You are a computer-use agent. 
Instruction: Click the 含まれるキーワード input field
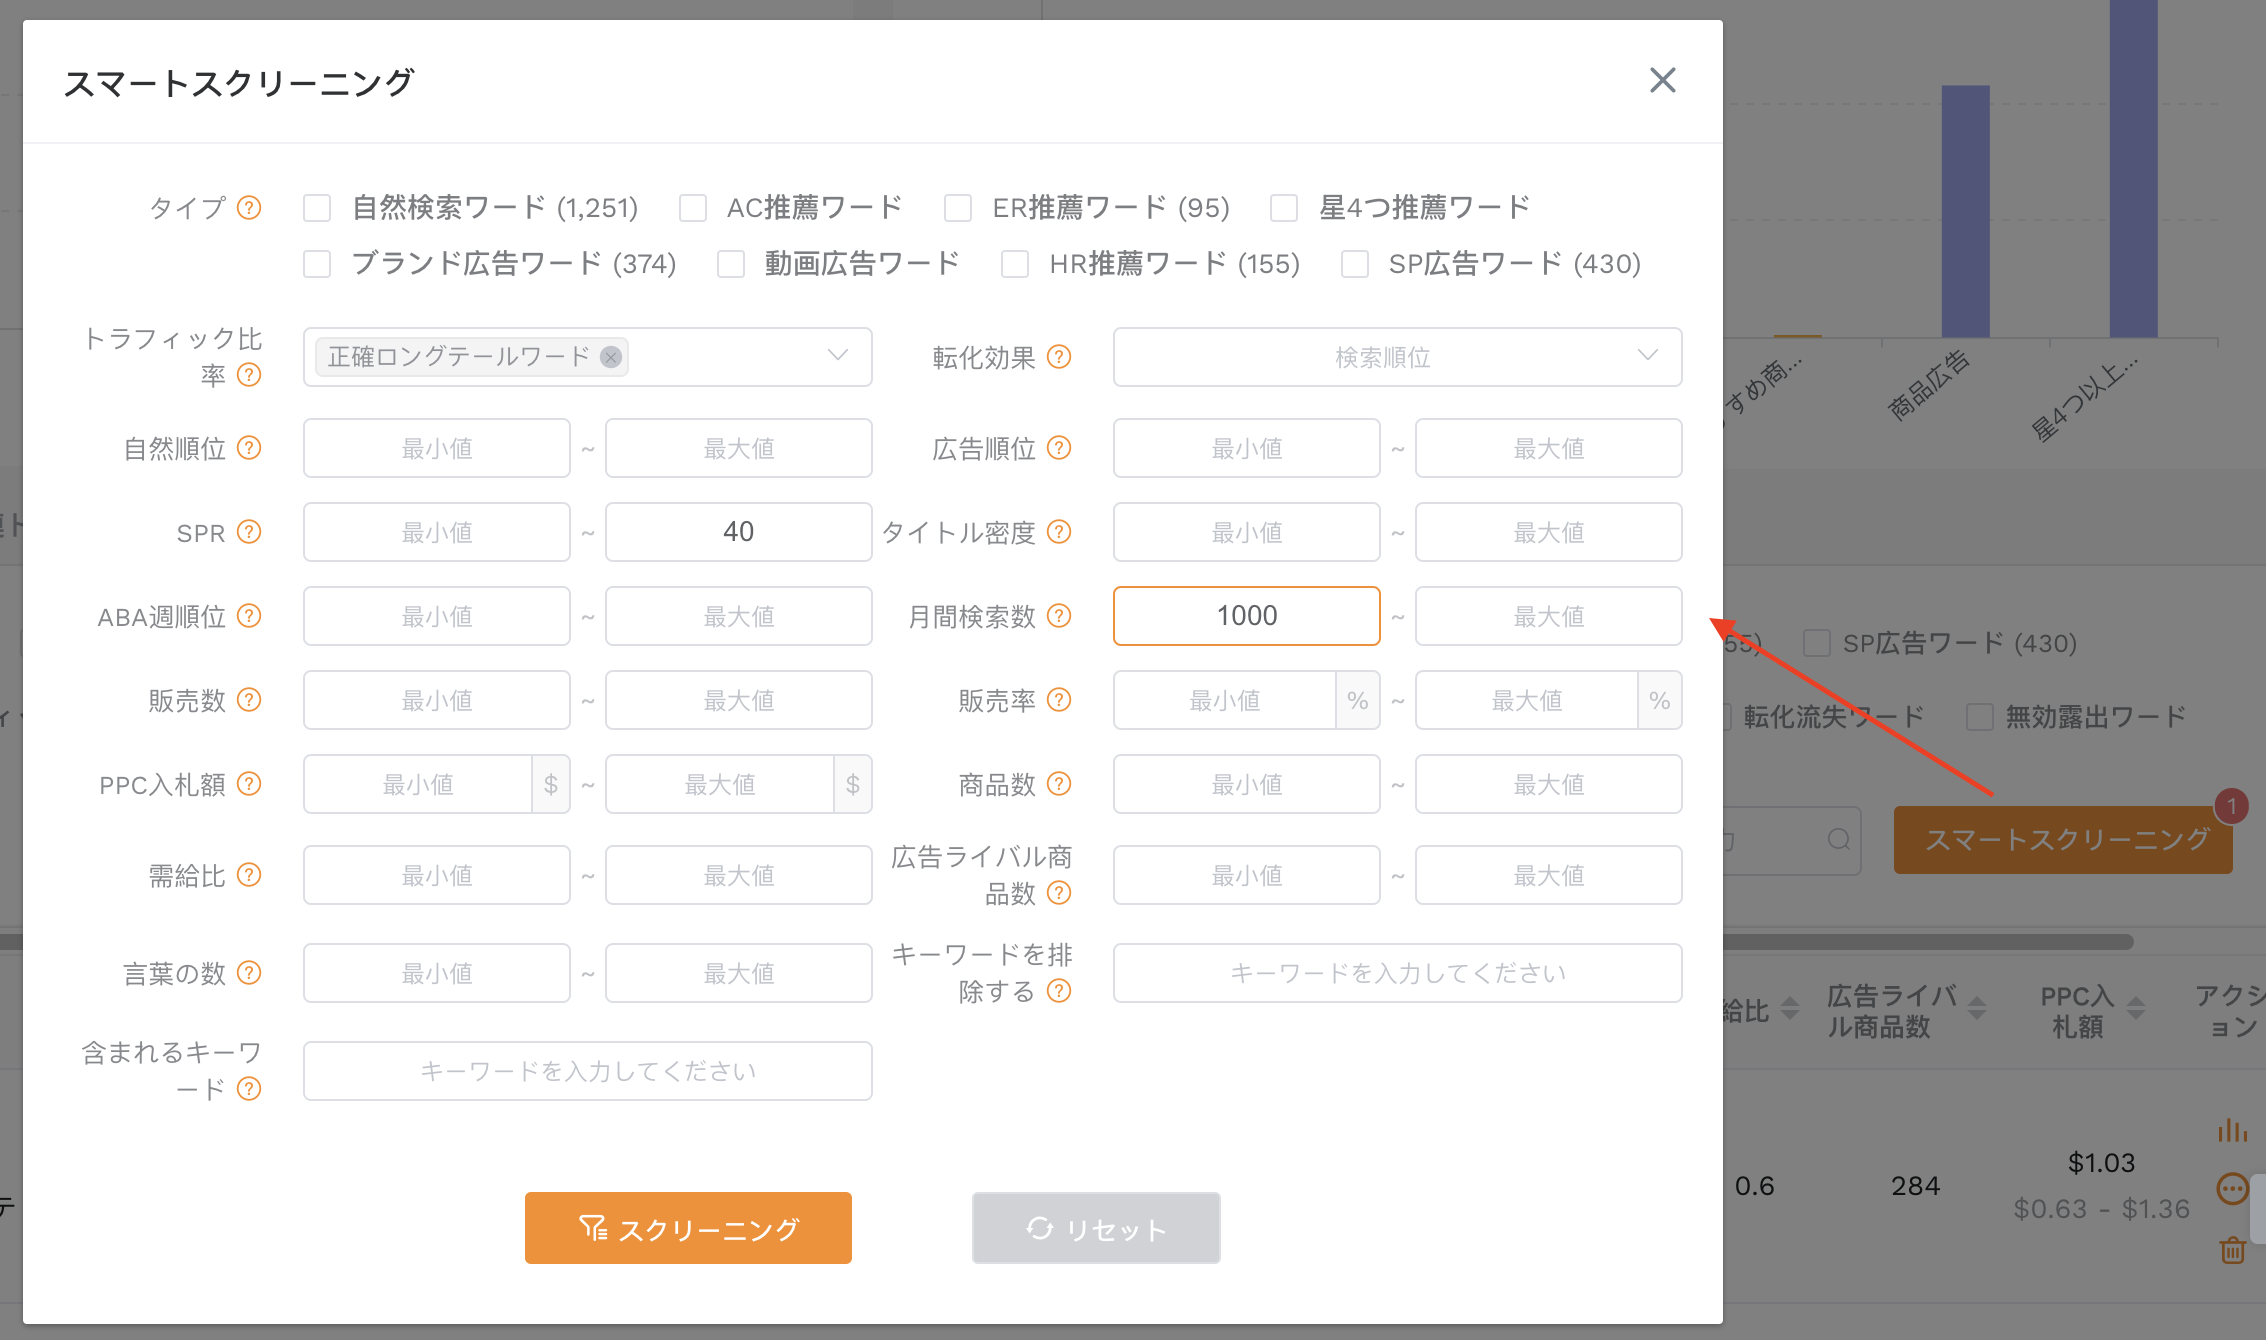click(587, 1071)
